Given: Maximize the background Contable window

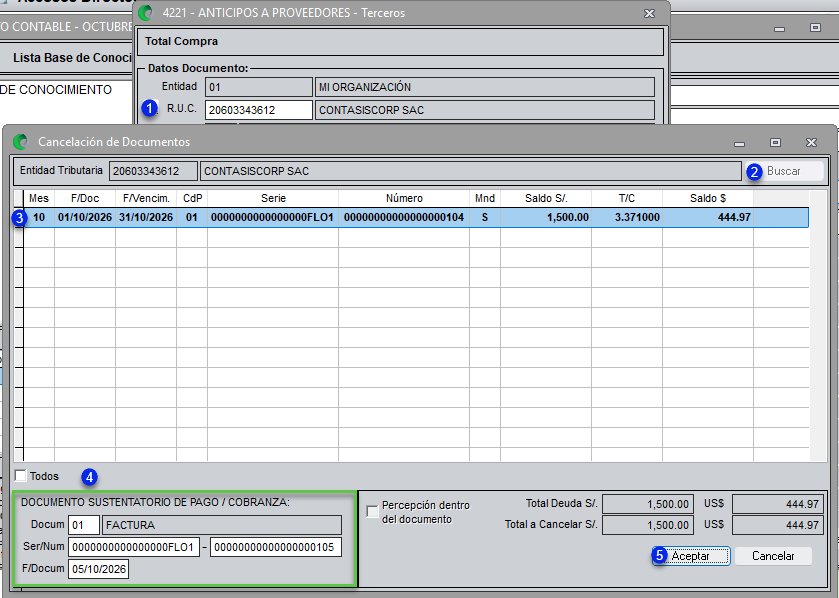Looking at the screenshot, I should (x=815, y=27).
